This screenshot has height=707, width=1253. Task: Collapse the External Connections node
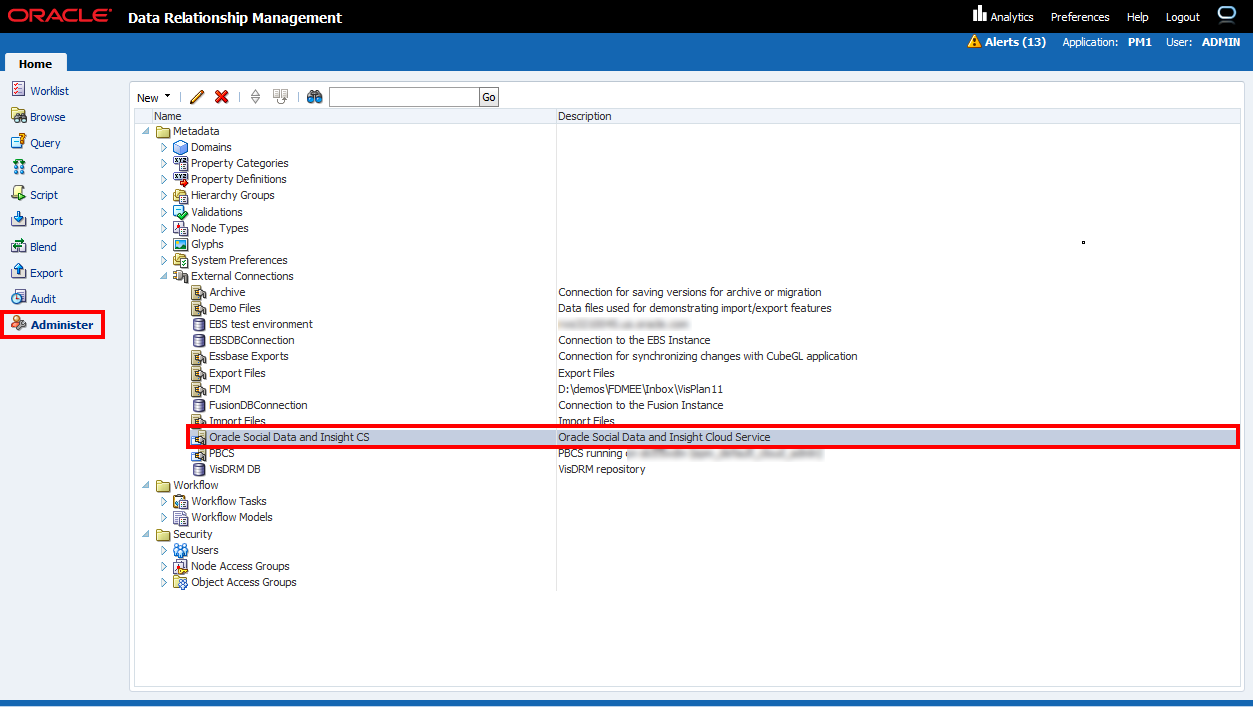[164, 276]
